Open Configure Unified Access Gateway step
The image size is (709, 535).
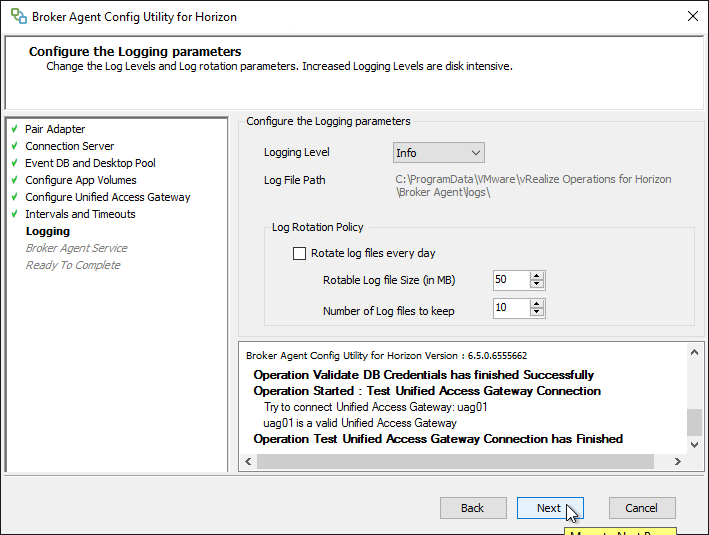108,197
